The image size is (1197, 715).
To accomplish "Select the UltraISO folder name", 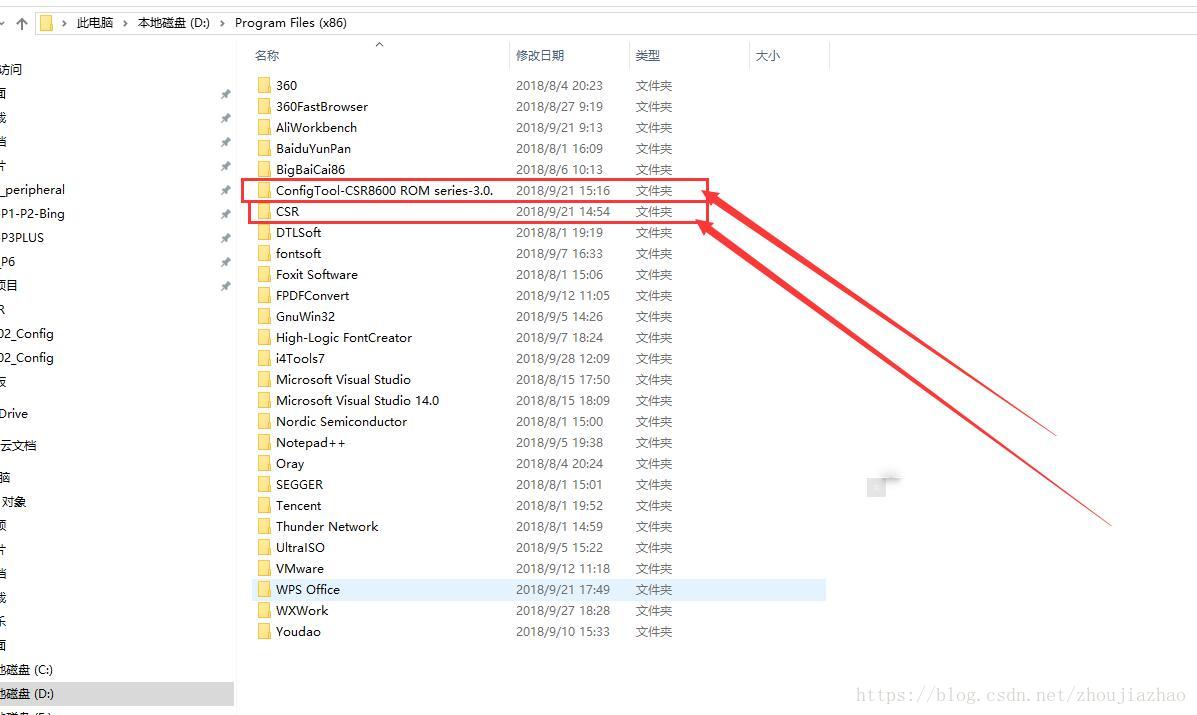I will click(300, 547).
